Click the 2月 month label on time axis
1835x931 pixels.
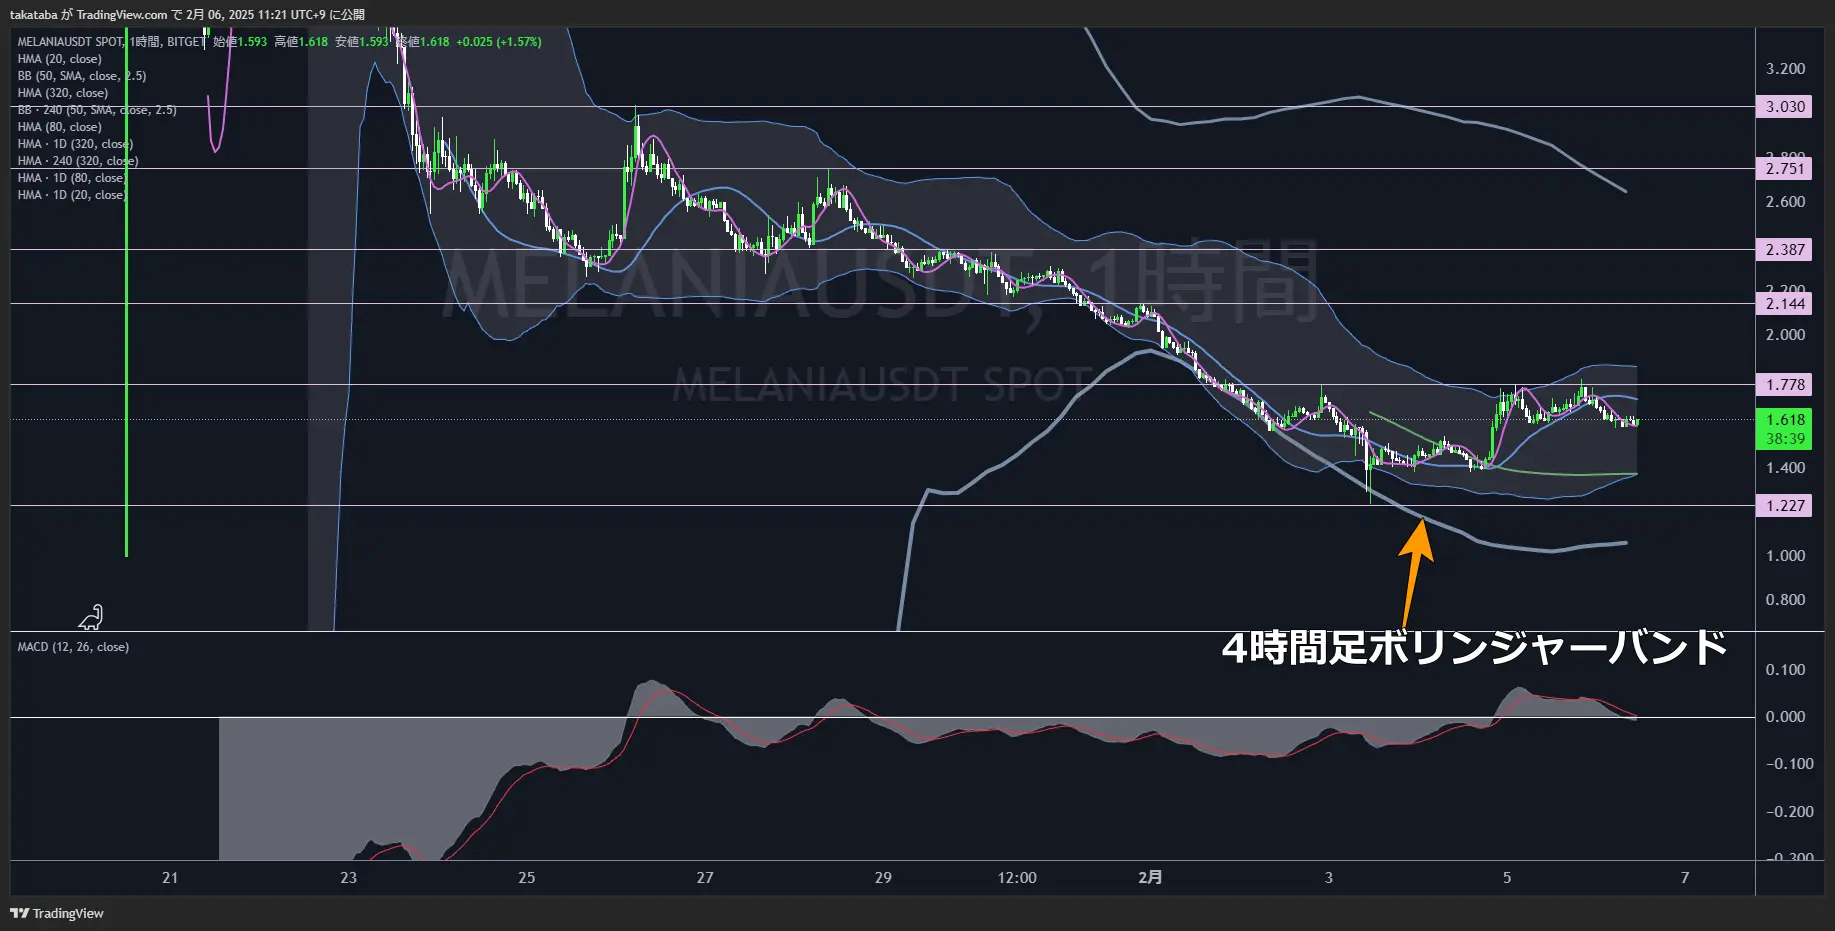pyautogui.click(x=1150, y=878)
